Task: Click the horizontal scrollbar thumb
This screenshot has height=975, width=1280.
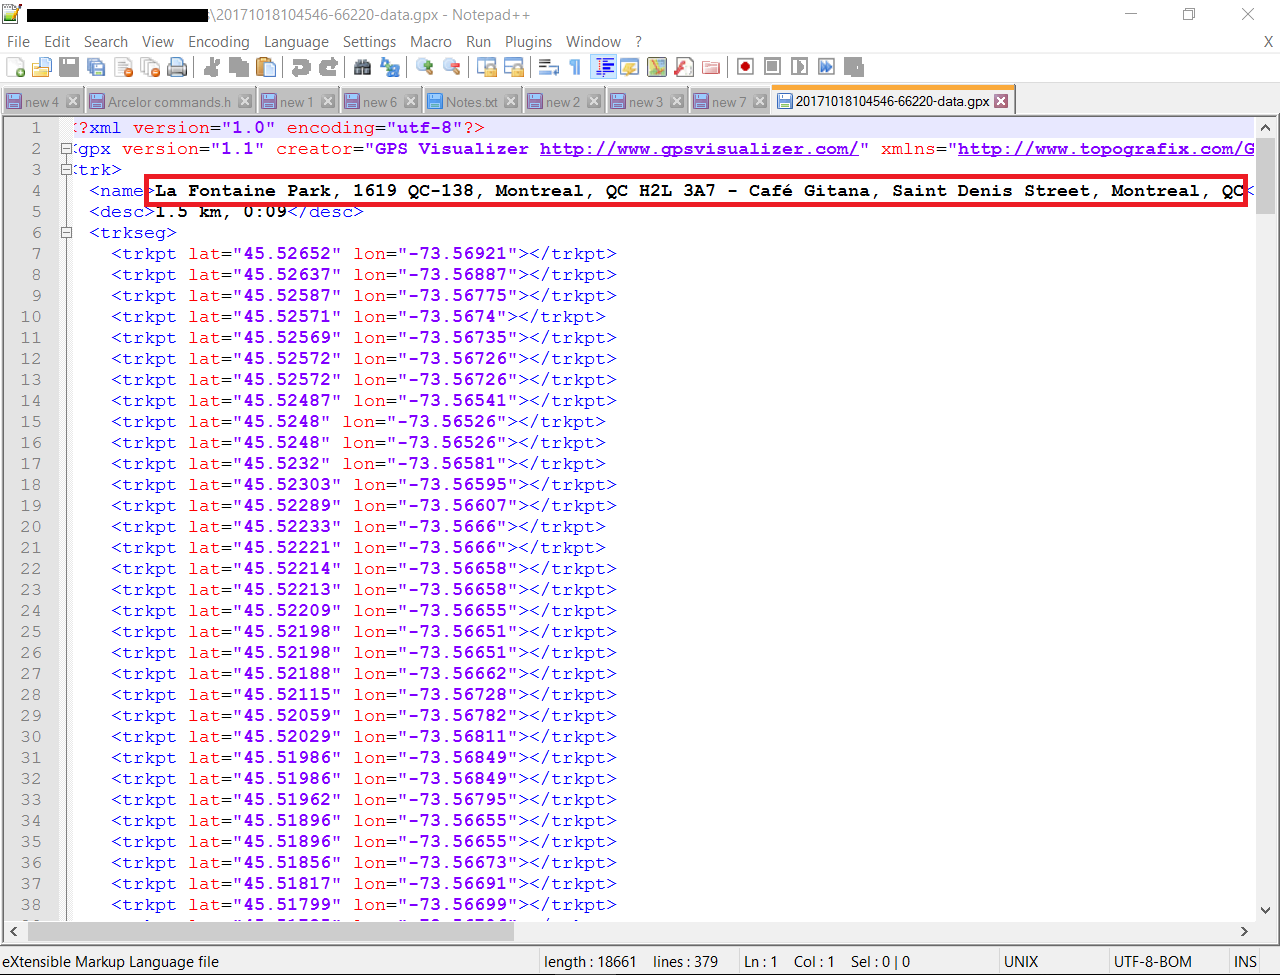Action: tap(271, 931)
